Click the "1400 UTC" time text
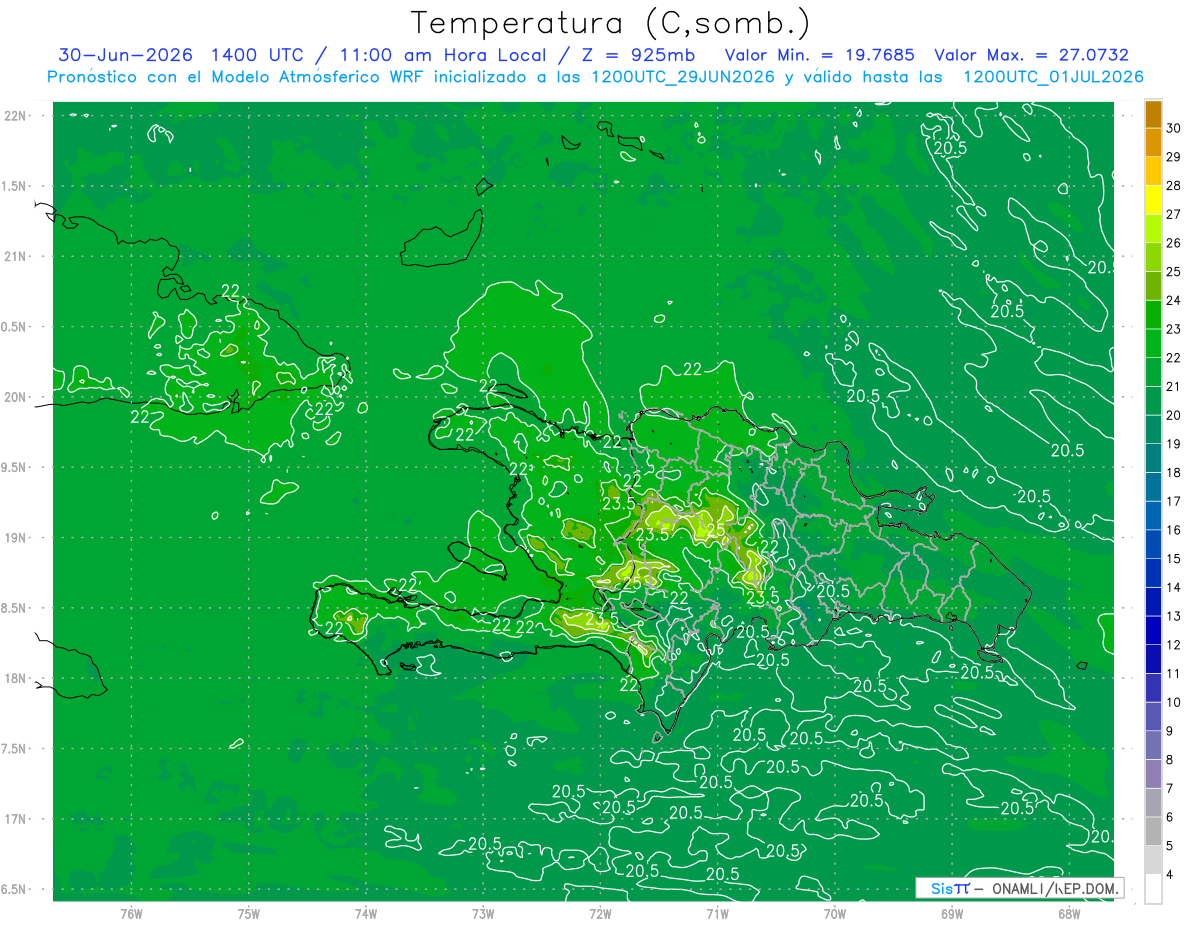This screenshot has width=1200, height=927. [x=259, y=55]
